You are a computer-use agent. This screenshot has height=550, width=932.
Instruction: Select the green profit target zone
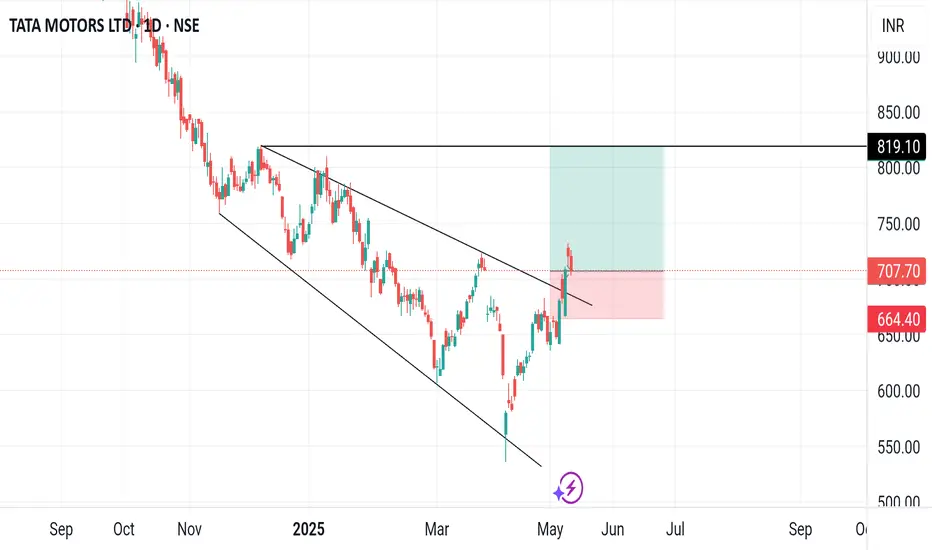(x=606, y=208)
